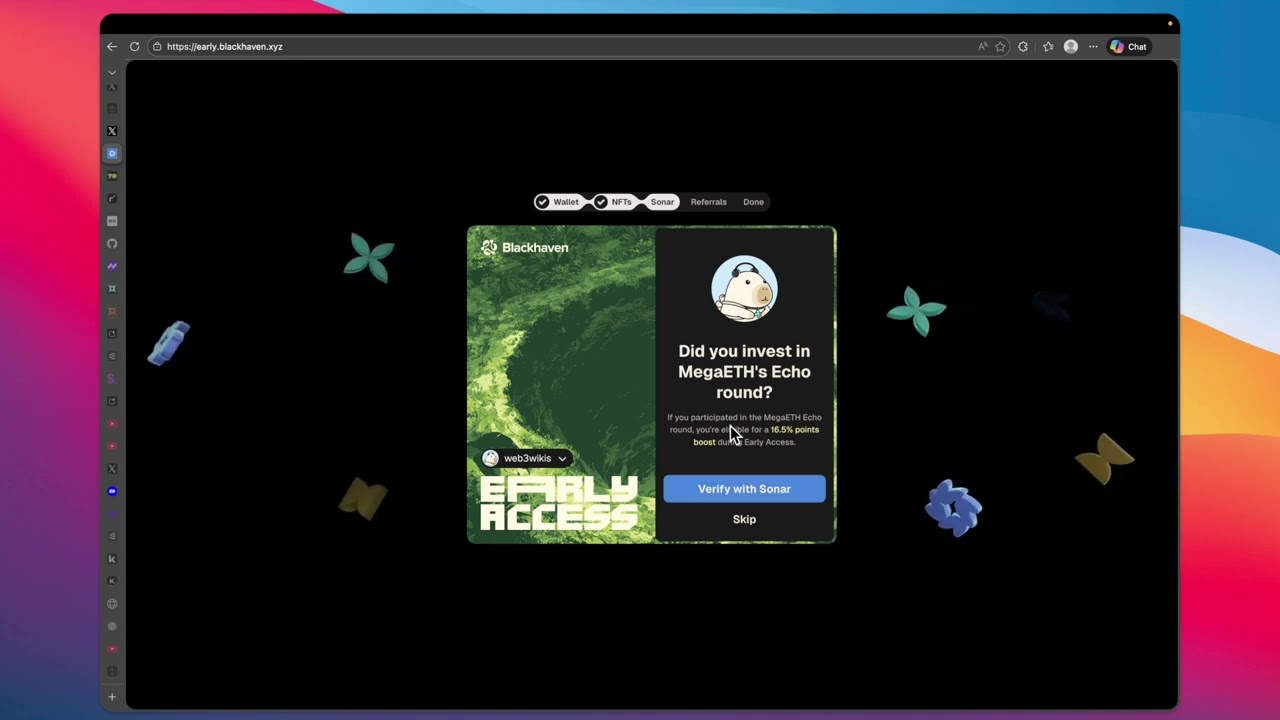The image size is (1280, 720).
Task: Switch to the GitHub sidebar tab
Action: [112, 243]
